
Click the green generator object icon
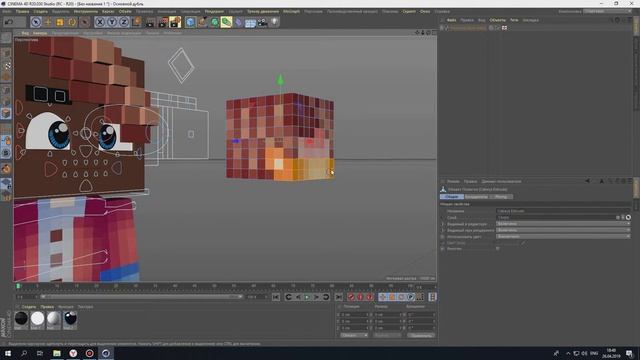click(215, 22)
